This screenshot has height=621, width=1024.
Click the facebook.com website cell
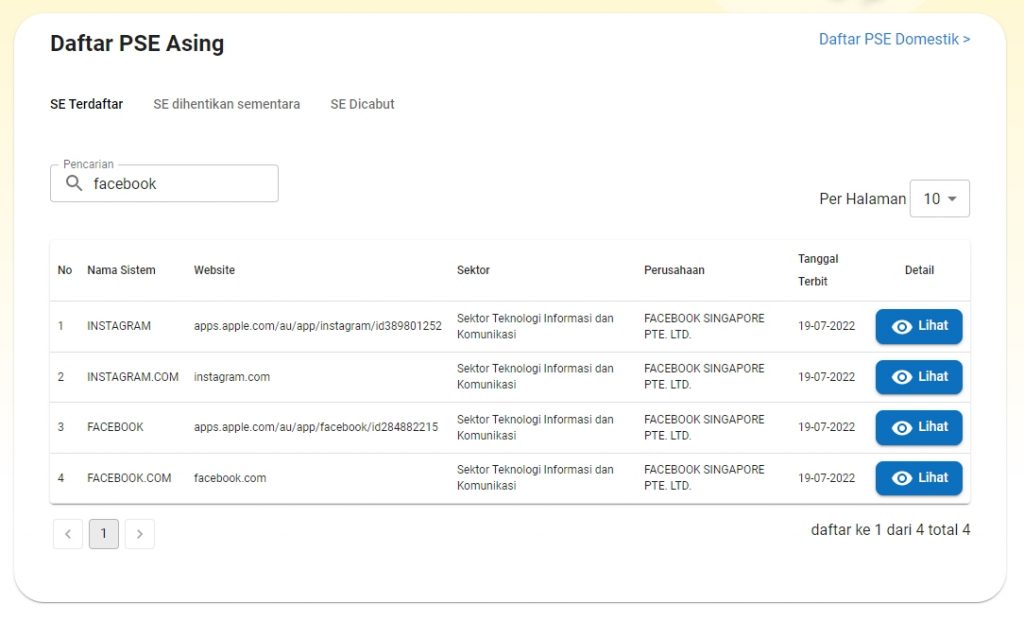(x=230, y=478)
